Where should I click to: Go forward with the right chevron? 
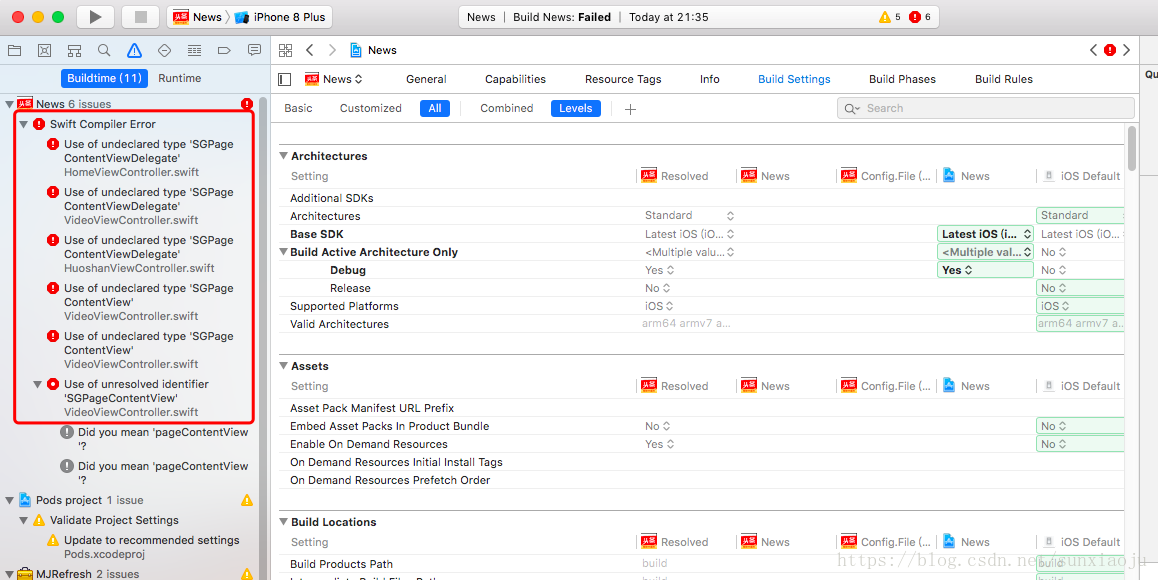[x=332, y=50]
